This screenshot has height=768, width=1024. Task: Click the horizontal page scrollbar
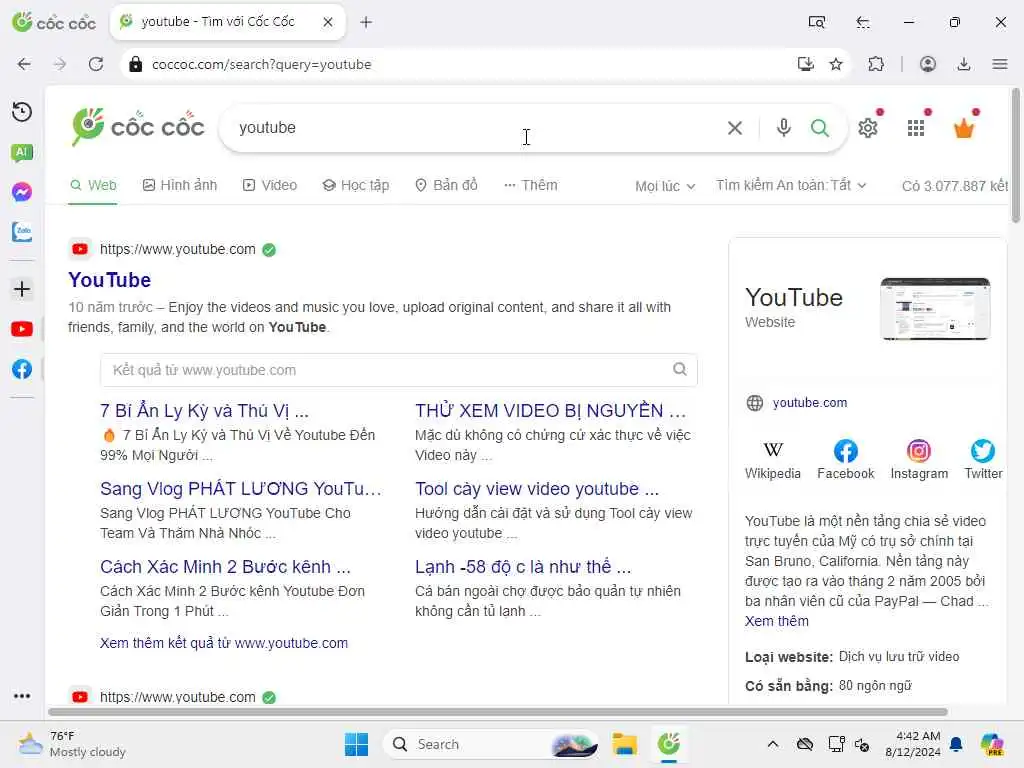pyautogui.click(x=498, y=712)
